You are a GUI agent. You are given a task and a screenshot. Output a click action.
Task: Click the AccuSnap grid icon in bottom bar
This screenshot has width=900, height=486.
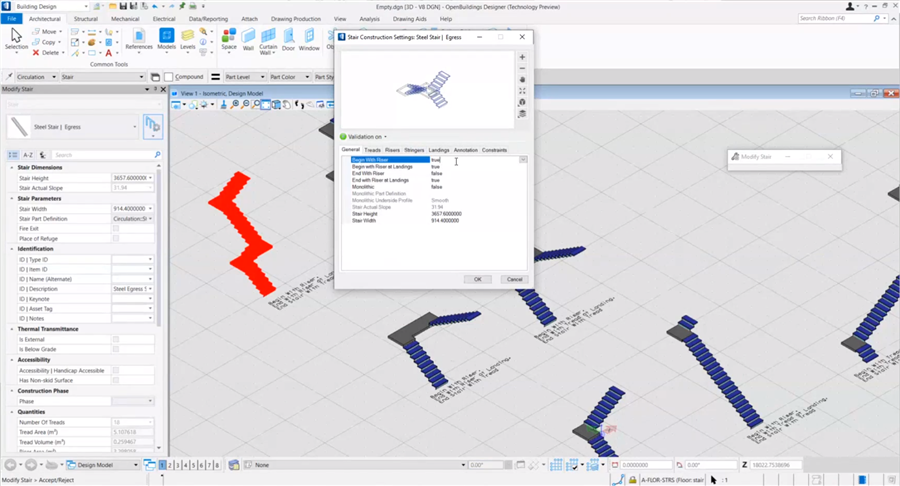(556, 465)
